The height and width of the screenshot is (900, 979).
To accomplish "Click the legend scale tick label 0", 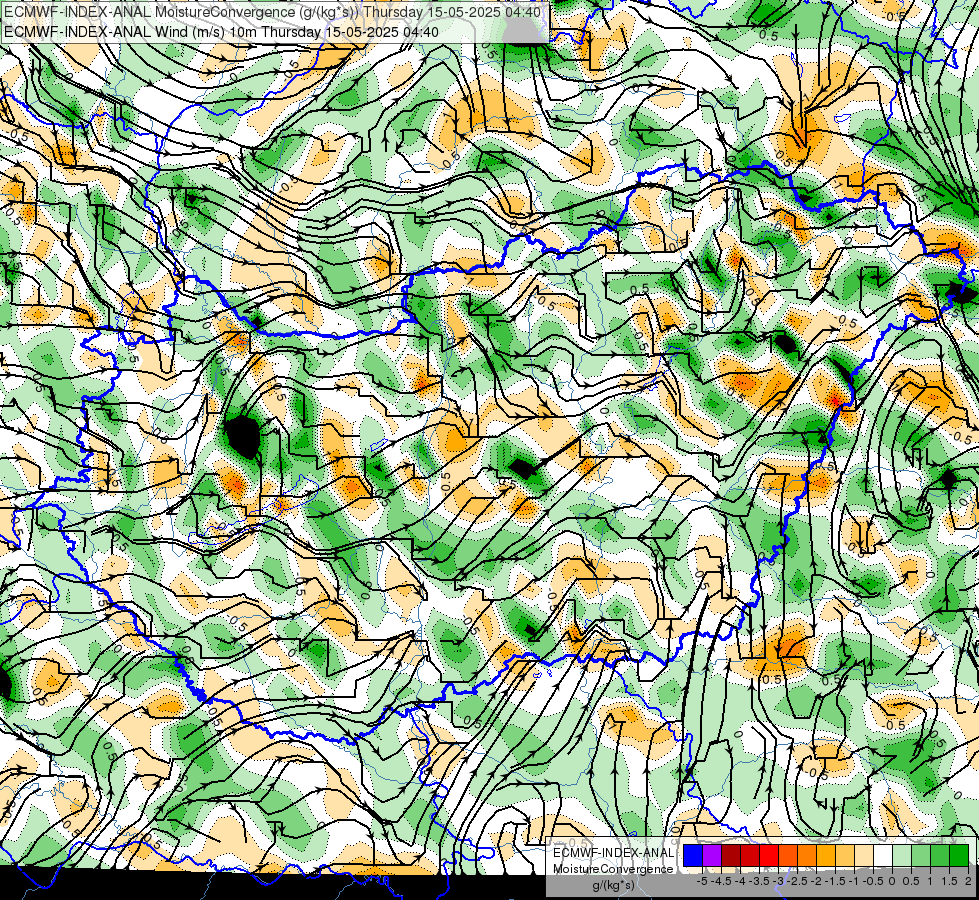I will (x=892, y=881).
